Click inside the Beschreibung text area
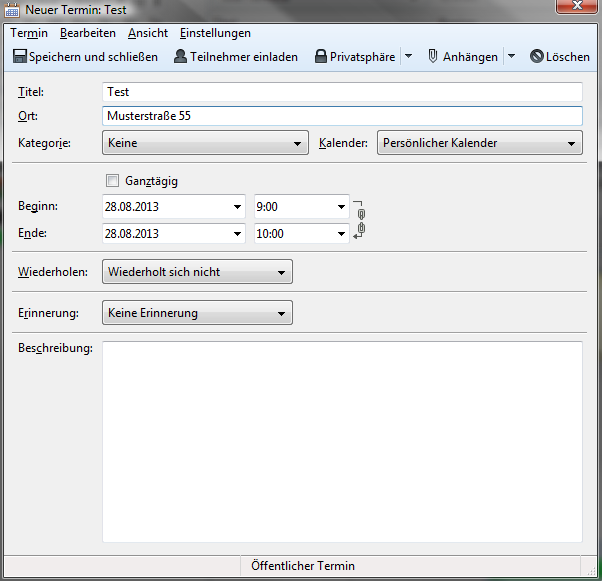Image resolution: width=602 pixels, height=581 pixels. coord(342,440)
